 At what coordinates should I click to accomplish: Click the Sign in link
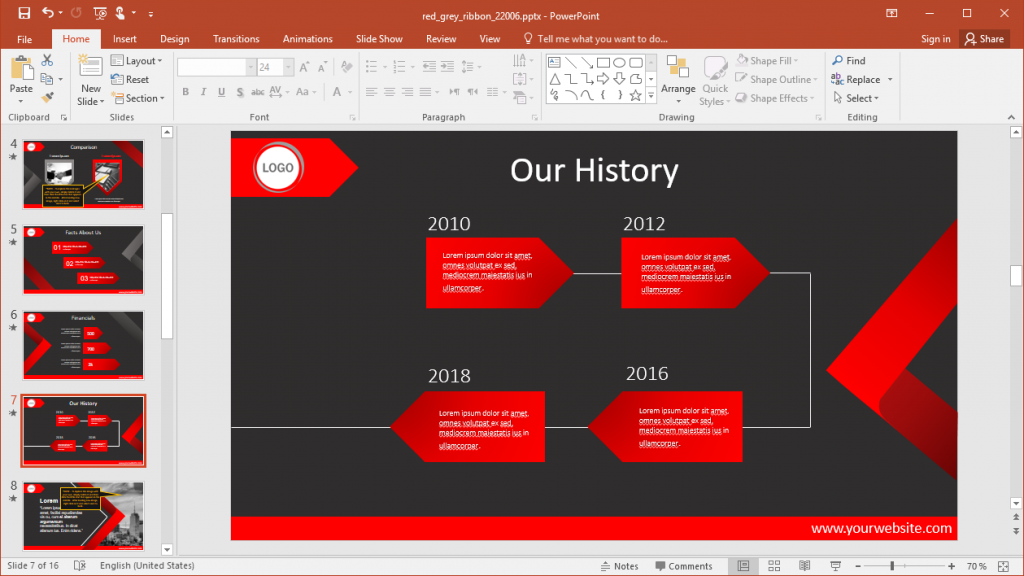(936, 38)
